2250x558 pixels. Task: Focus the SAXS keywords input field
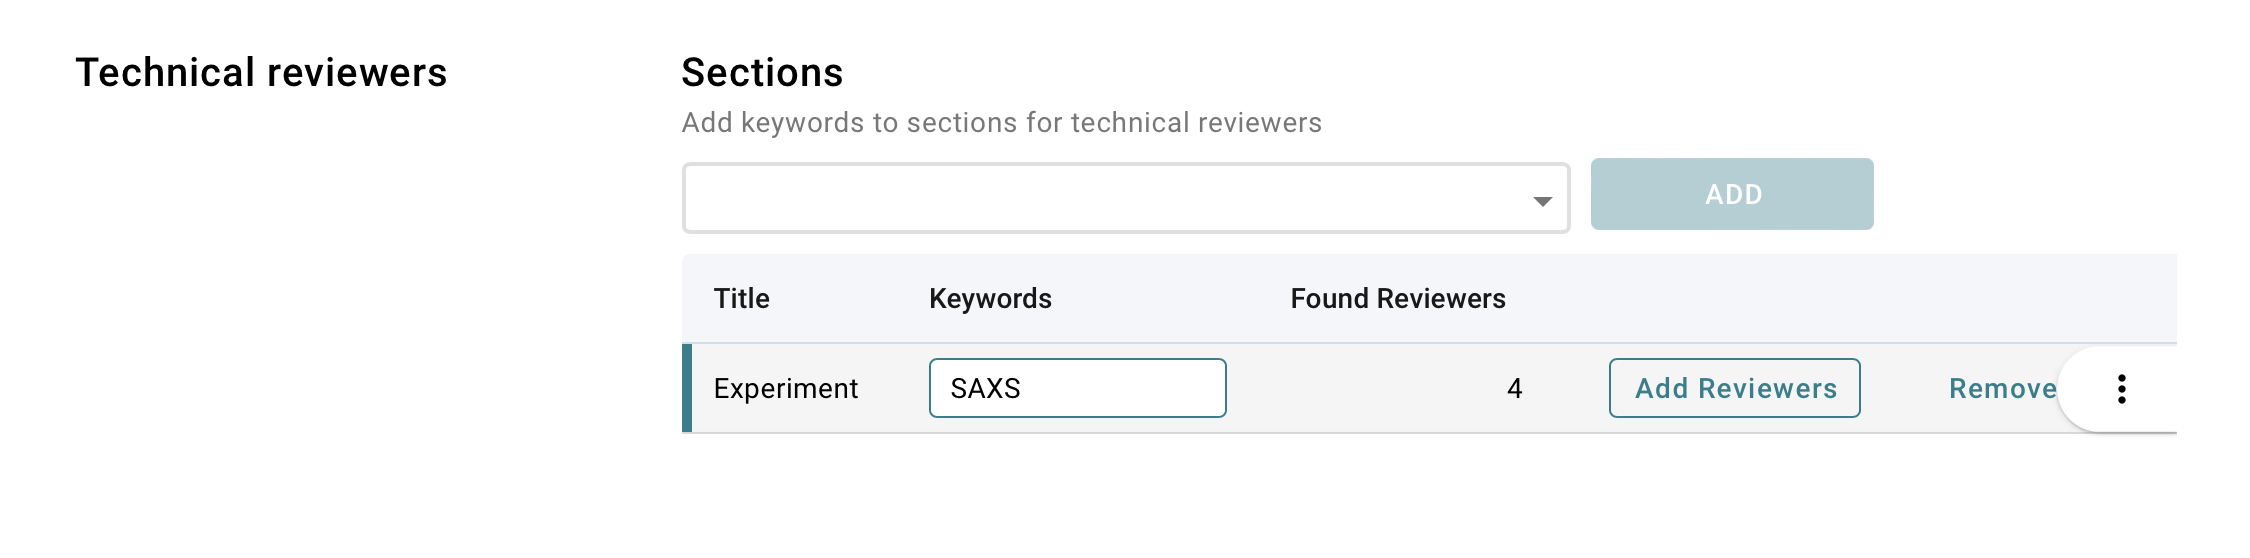(x=1078, y=388)
